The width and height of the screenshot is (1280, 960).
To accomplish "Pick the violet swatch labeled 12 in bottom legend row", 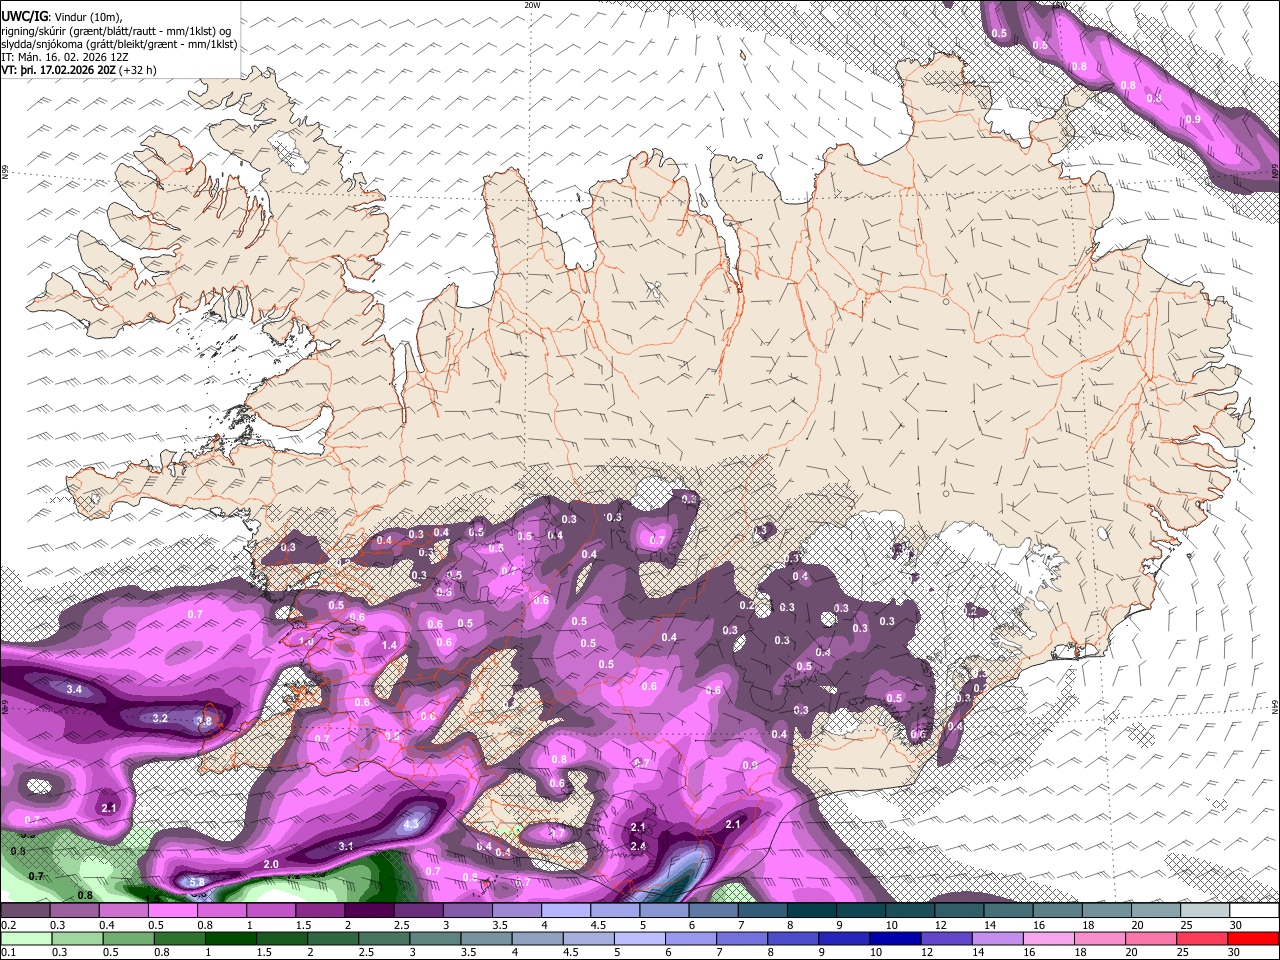I will coord(947,938).
